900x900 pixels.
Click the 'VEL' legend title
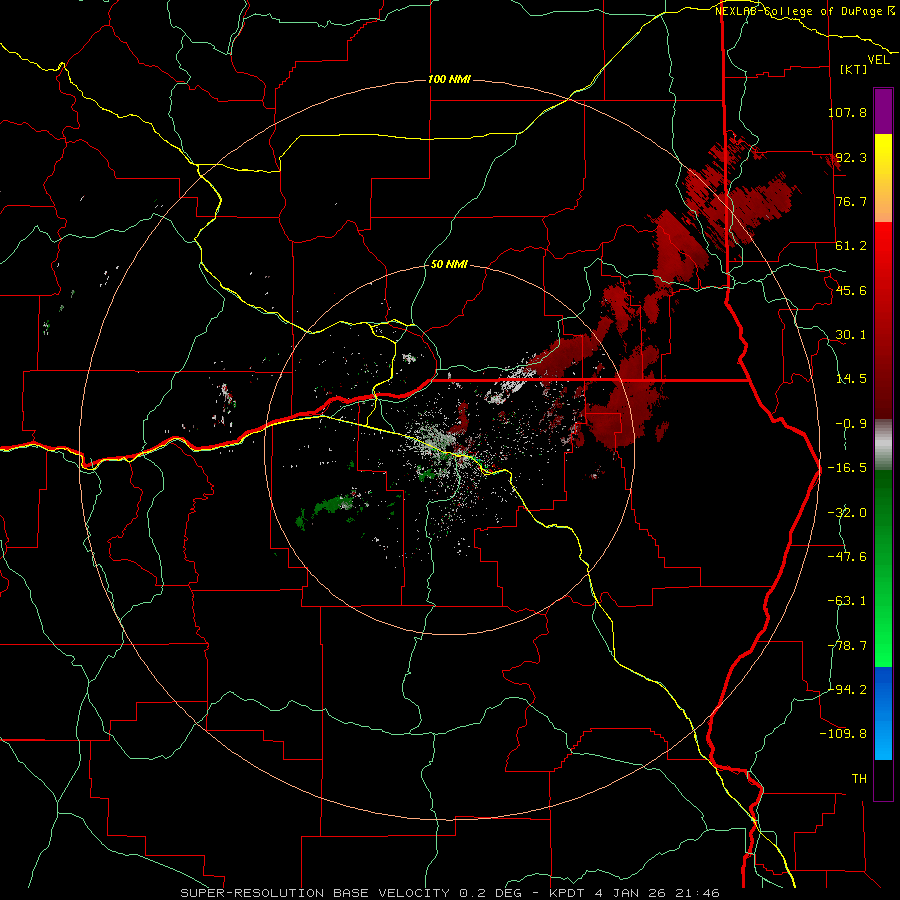(x=878, y=59)
